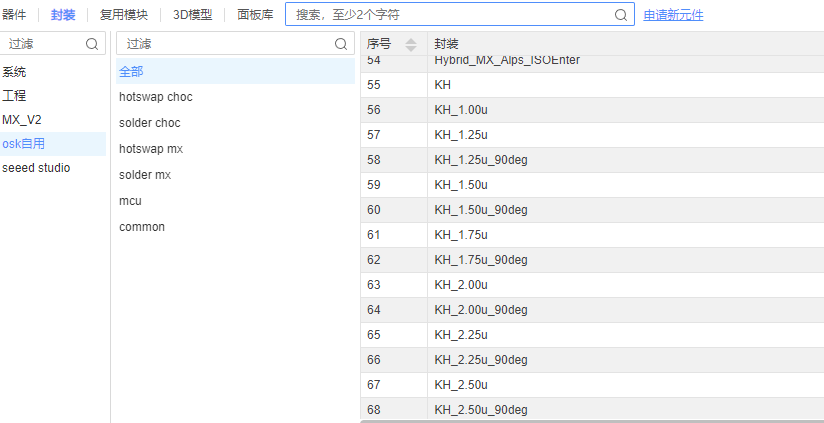Select the MX_V2 library

point(22,120)
